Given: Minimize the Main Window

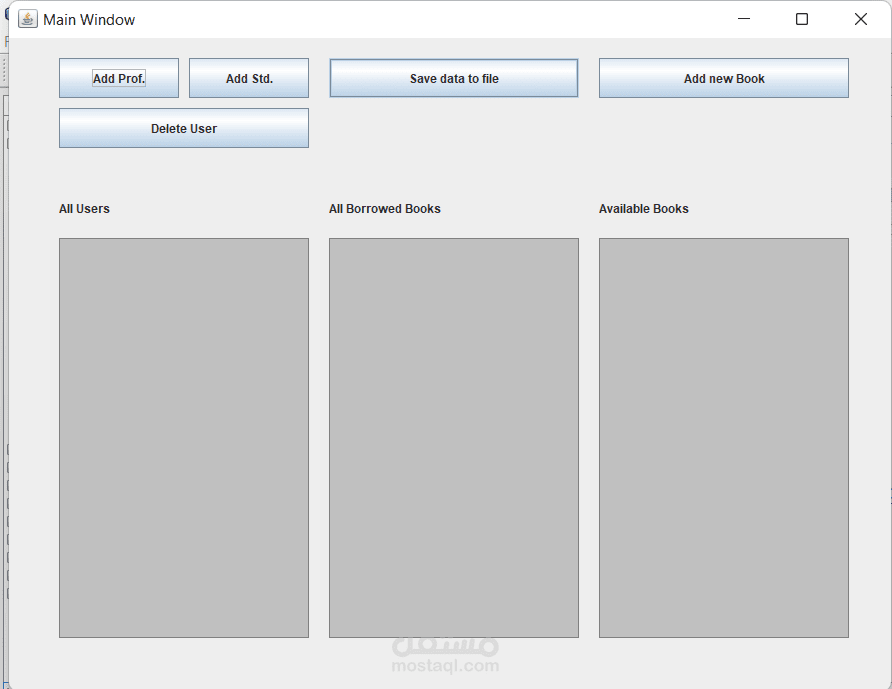Looking at the screenshot, I should click(x=744, y=19).
